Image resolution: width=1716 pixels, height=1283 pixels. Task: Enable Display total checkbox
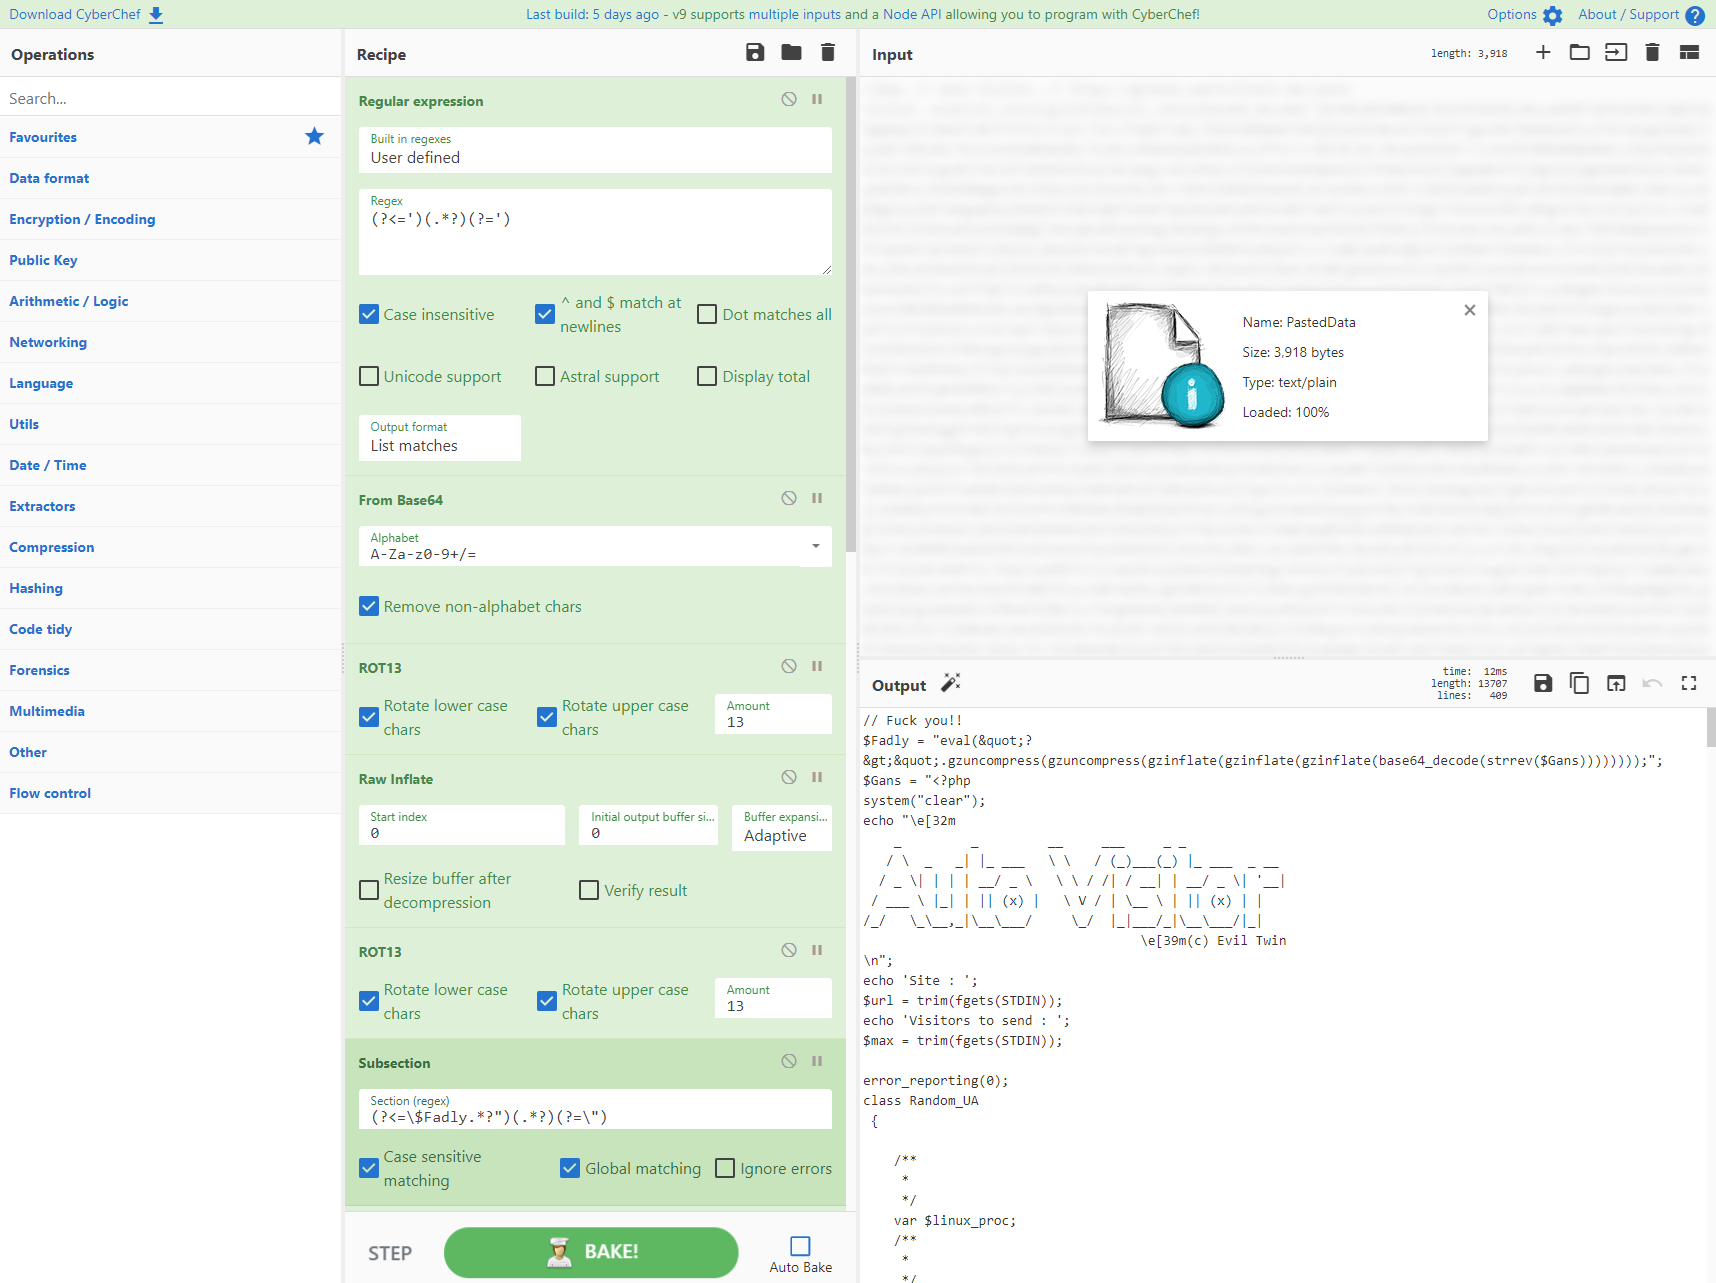(707, 376)
